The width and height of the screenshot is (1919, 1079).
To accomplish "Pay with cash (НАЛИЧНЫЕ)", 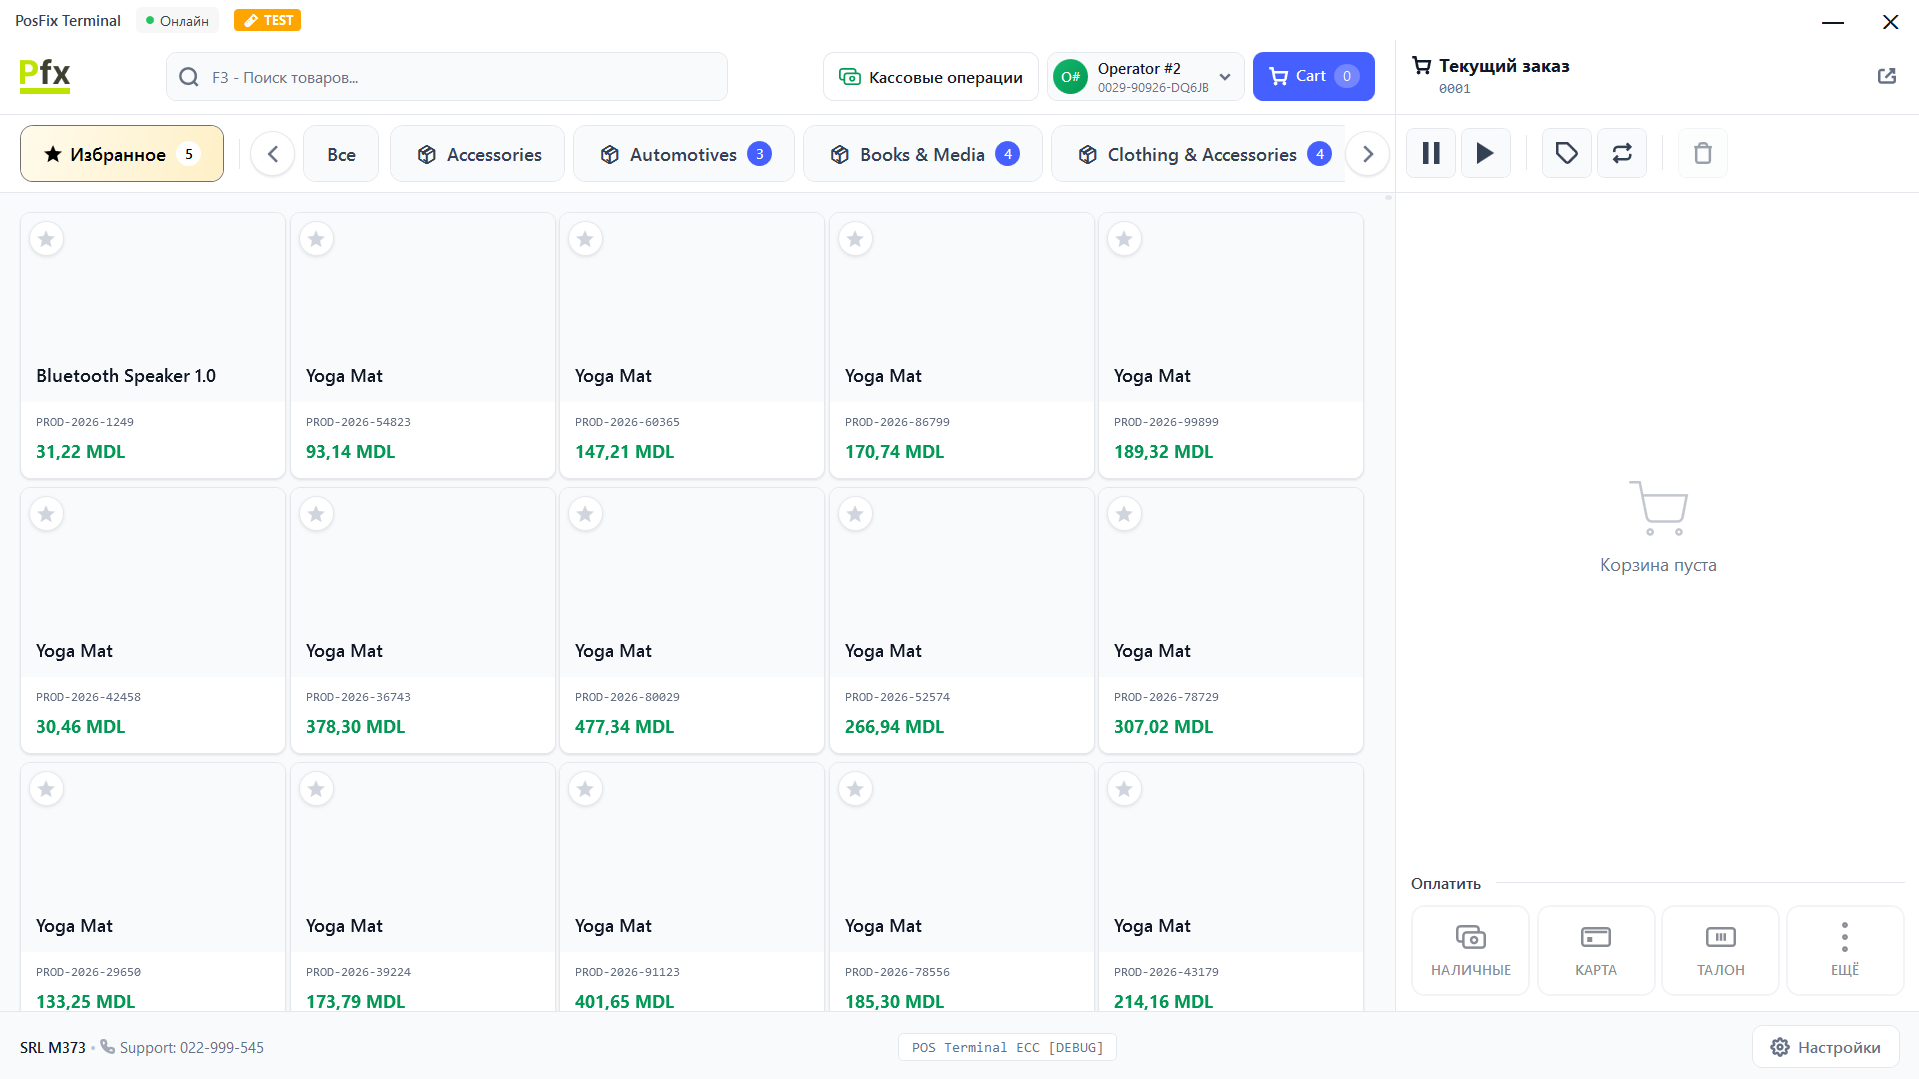I will 1470,950.
